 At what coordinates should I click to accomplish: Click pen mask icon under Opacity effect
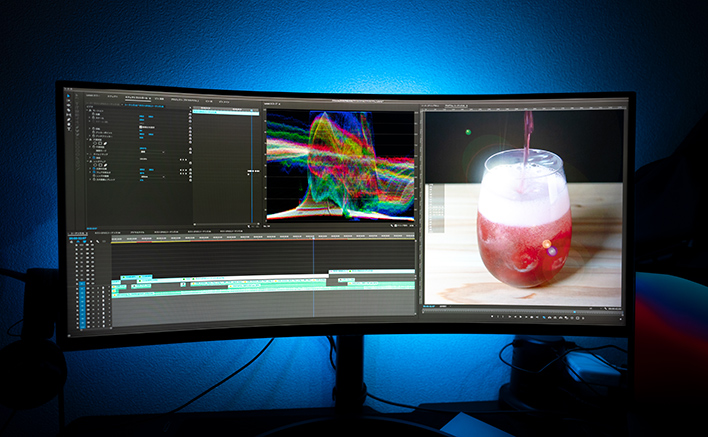(x=105, y=143)
